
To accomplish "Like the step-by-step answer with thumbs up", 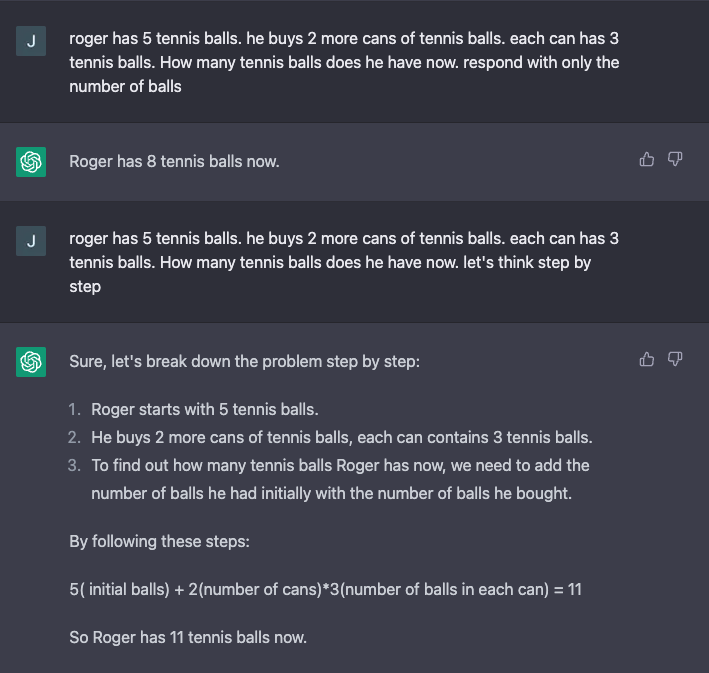I will pos(647,359).
